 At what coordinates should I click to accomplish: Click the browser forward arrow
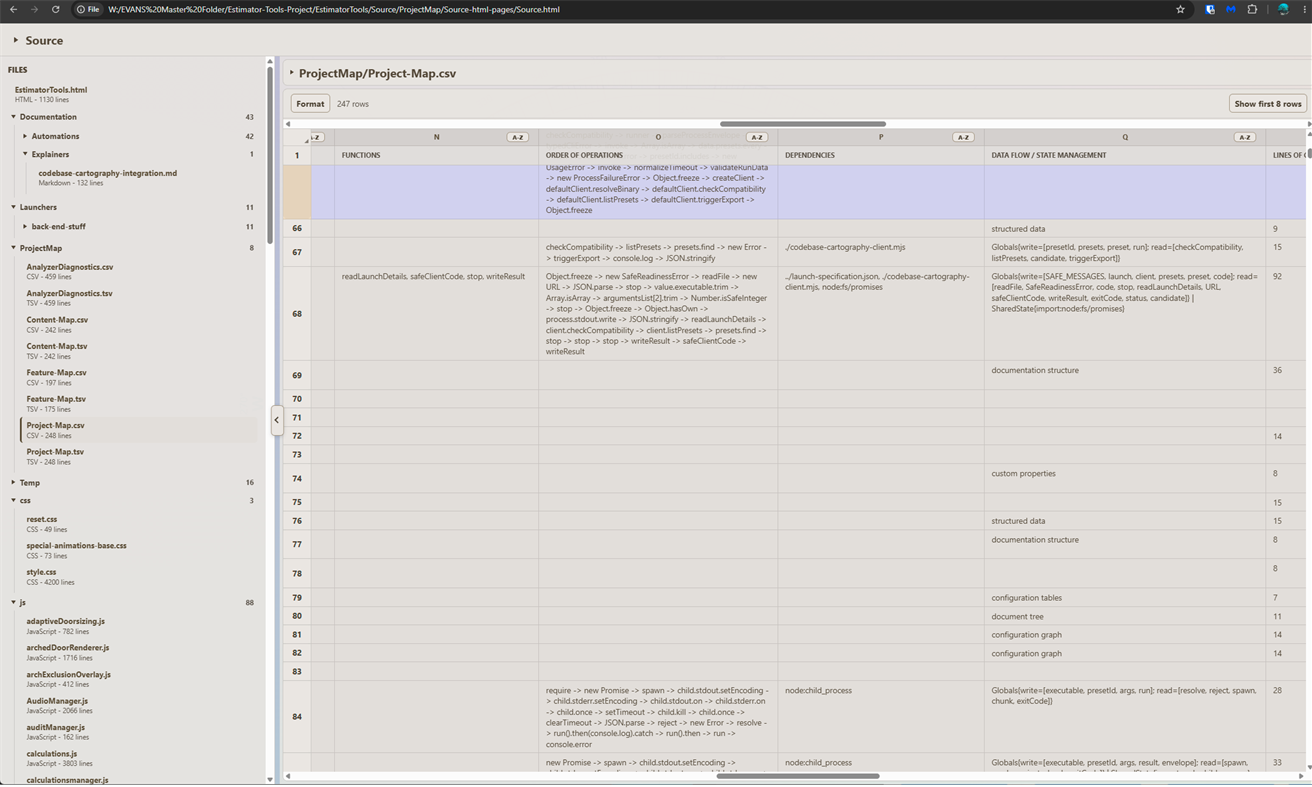pos(34,9)
